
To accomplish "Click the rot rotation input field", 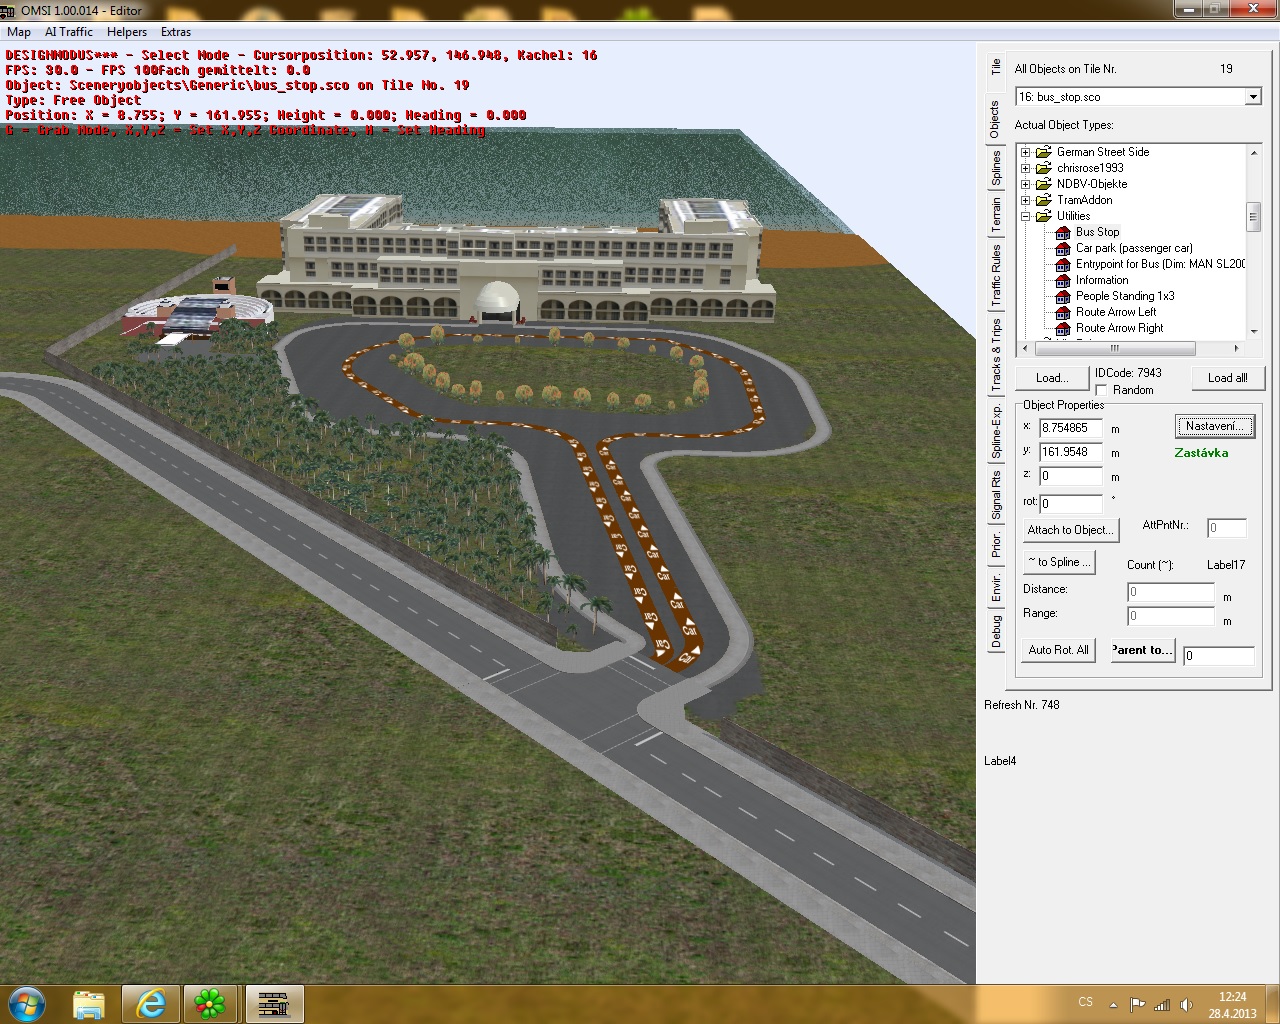I will pyautogui.click(x=1070, y=504).
